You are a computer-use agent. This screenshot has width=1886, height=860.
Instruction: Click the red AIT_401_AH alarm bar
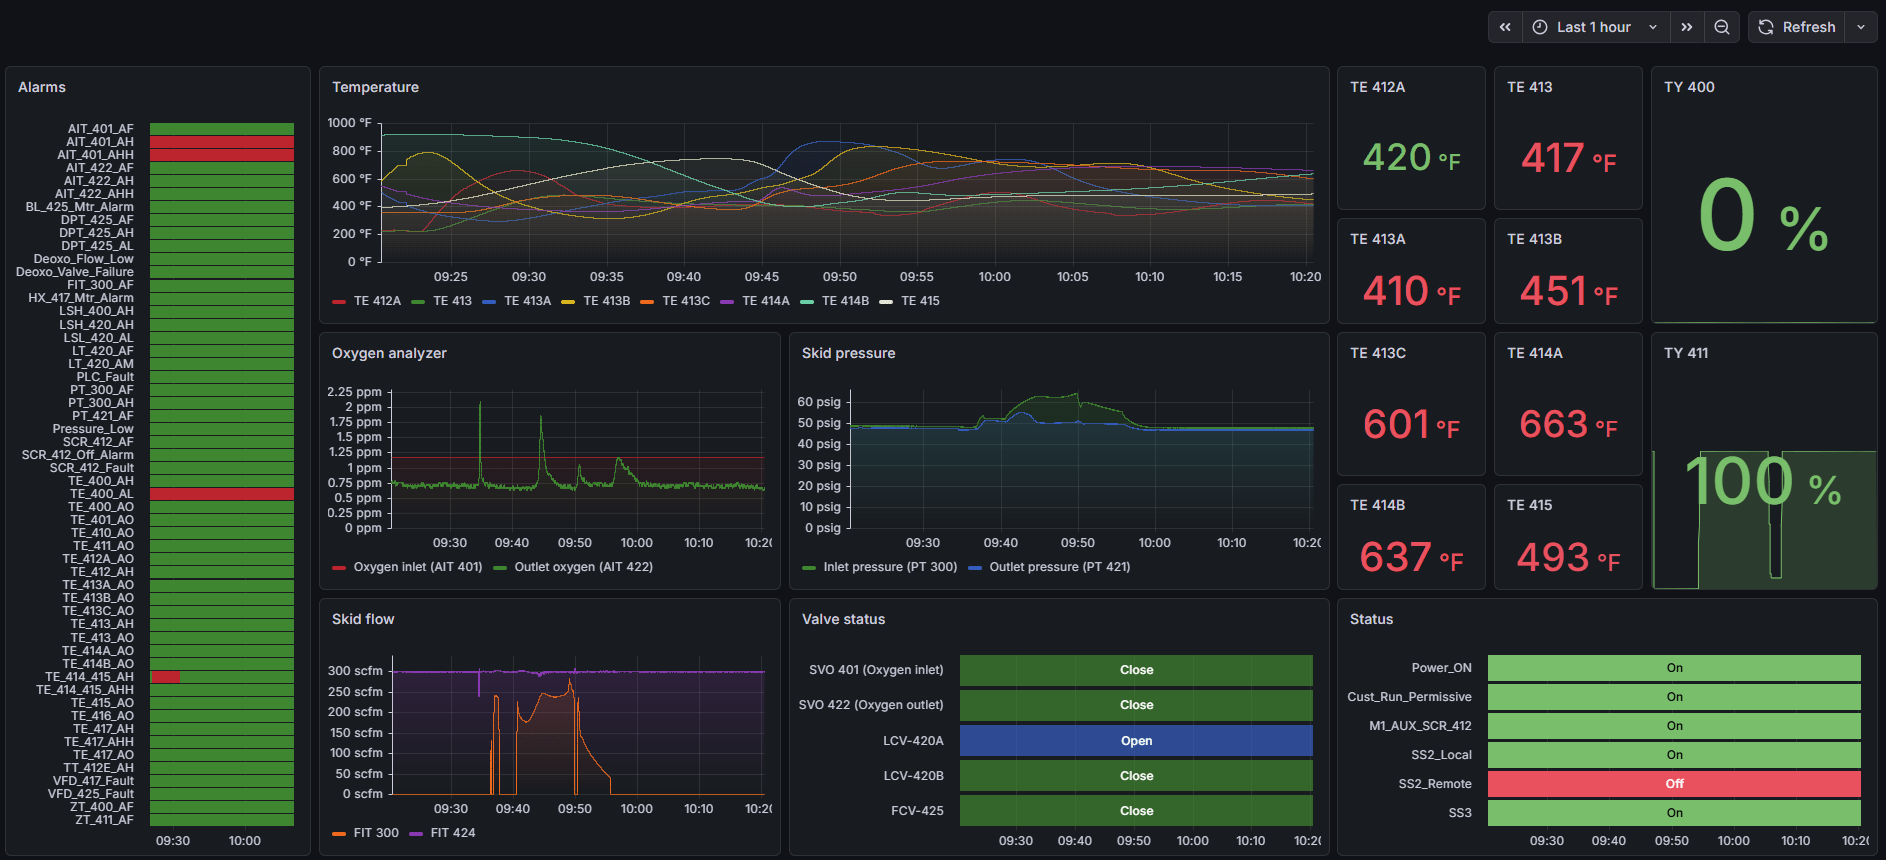pyautogui.click(x=222, y=142)
